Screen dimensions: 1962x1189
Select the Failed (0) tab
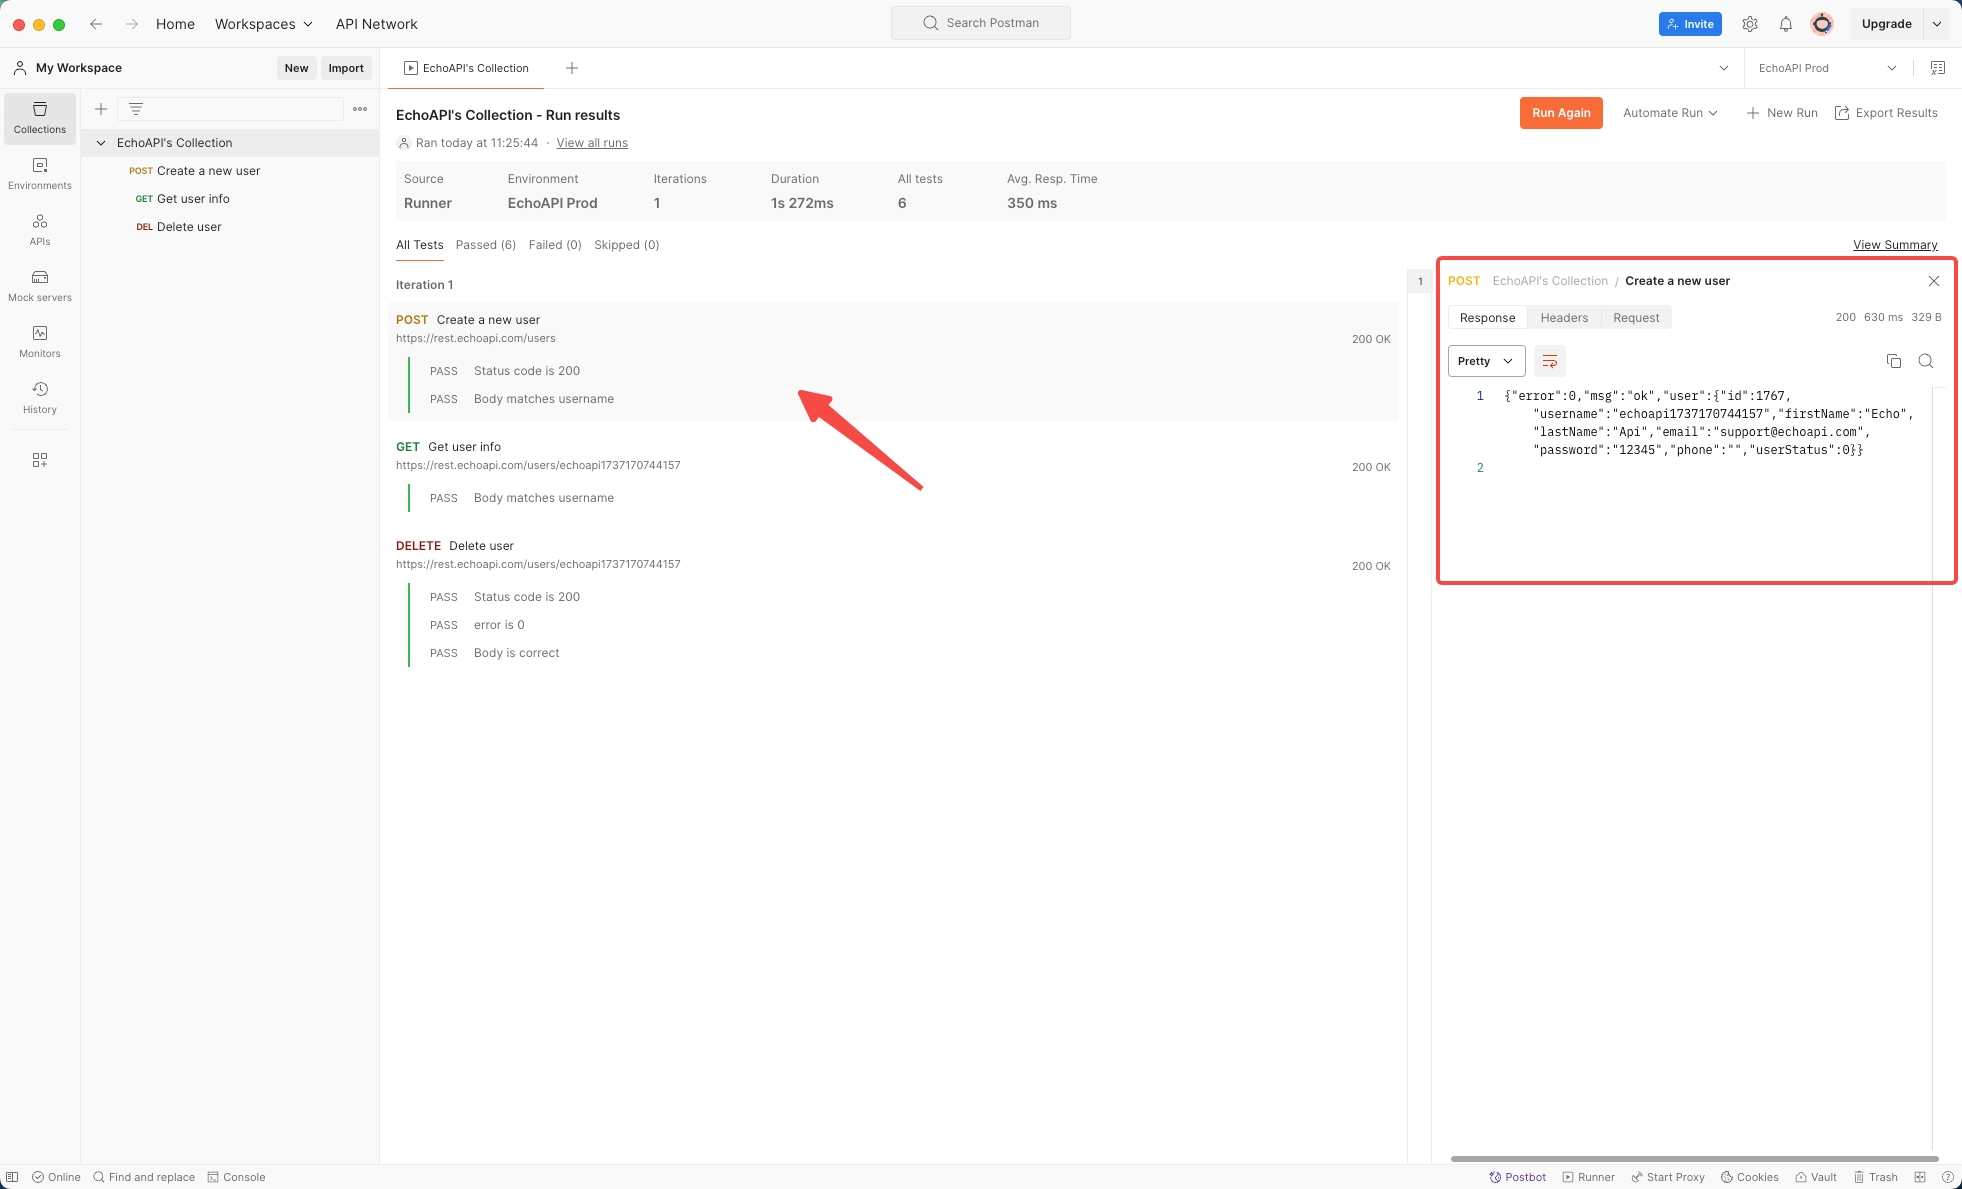coord(555,245)
